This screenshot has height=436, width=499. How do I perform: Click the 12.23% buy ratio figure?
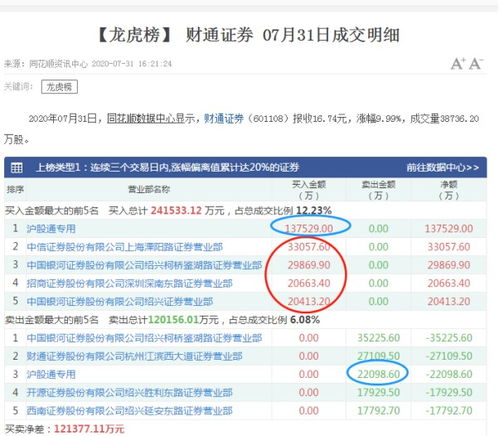(x=314, y=211)
